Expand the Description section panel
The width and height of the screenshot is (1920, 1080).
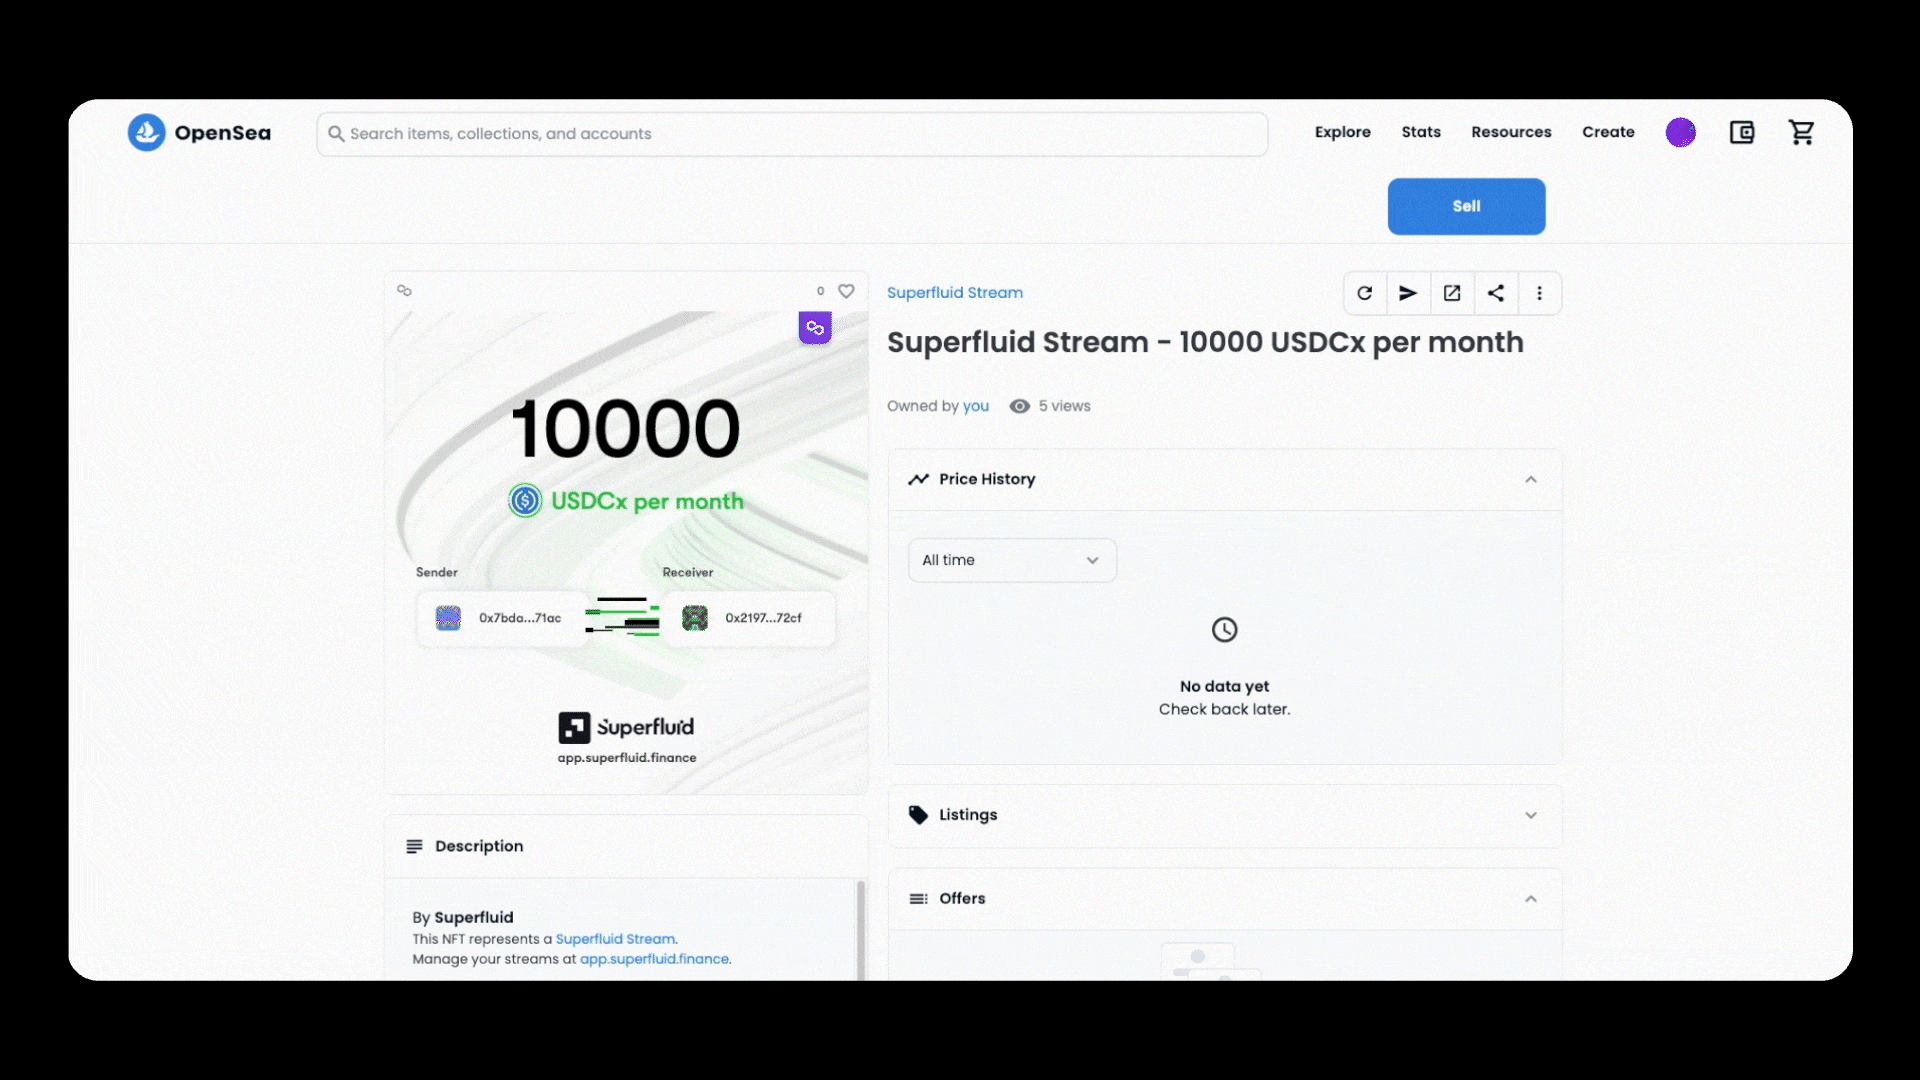tap(626, 845)
